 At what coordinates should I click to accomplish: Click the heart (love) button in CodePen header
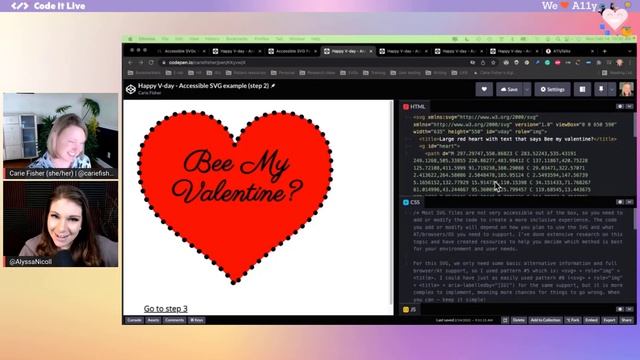[x=484, y=89]
